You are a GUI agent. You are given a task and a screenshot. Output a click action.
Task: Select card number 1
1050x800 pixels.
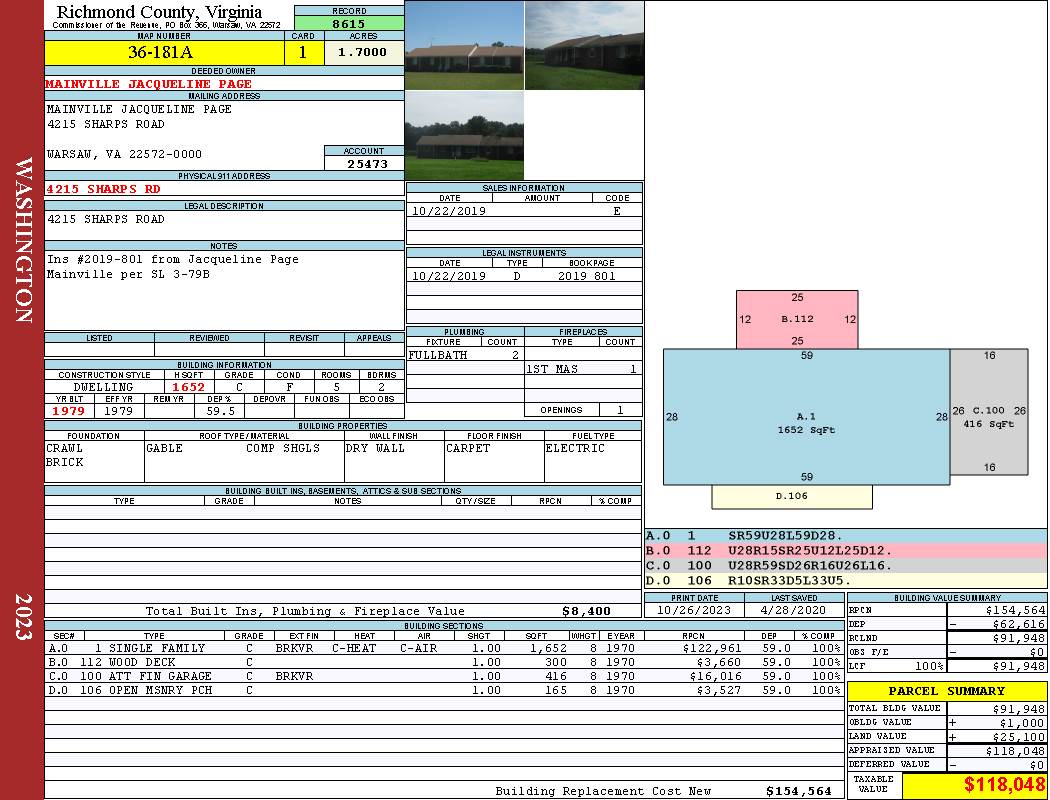tap(303, 52)
